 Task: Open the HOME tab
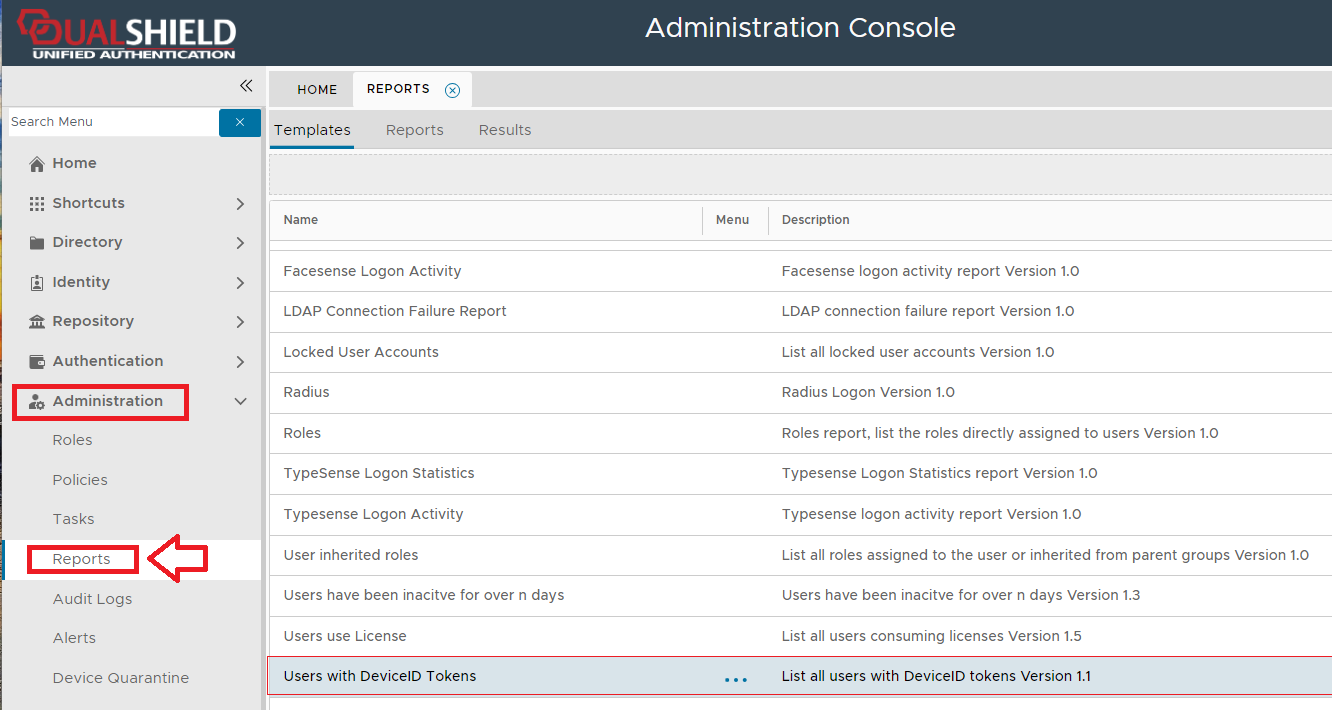(317, 90)
